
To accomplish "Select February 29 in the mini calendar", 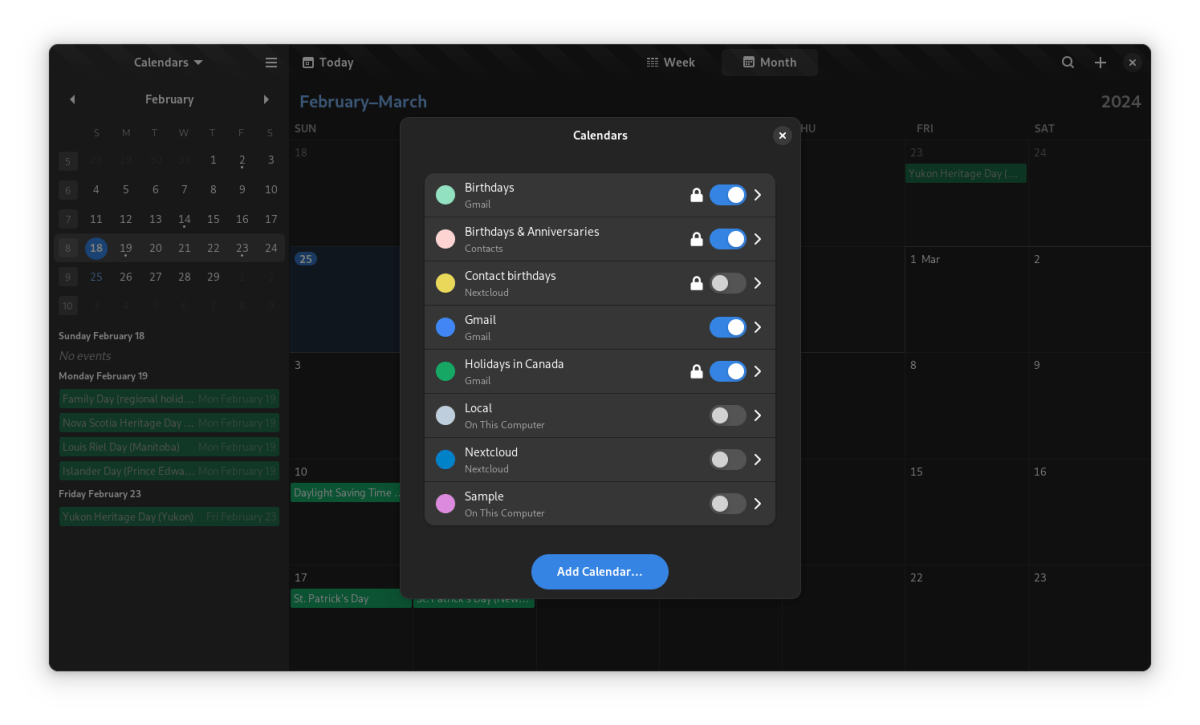I will click(213, 277).
